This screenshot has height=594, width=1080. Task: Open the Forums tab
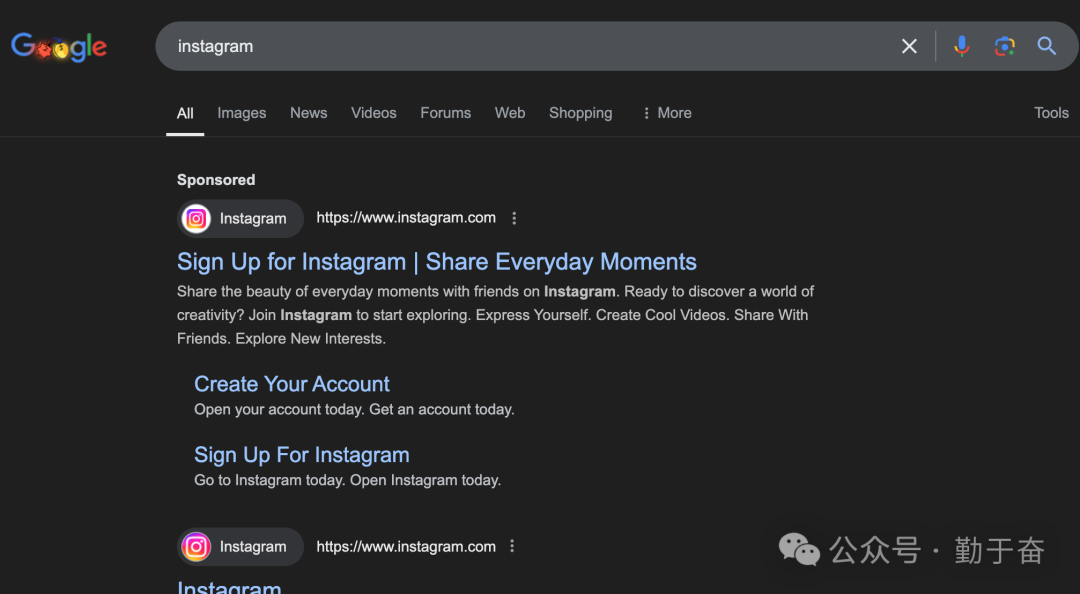click(445, 113)
